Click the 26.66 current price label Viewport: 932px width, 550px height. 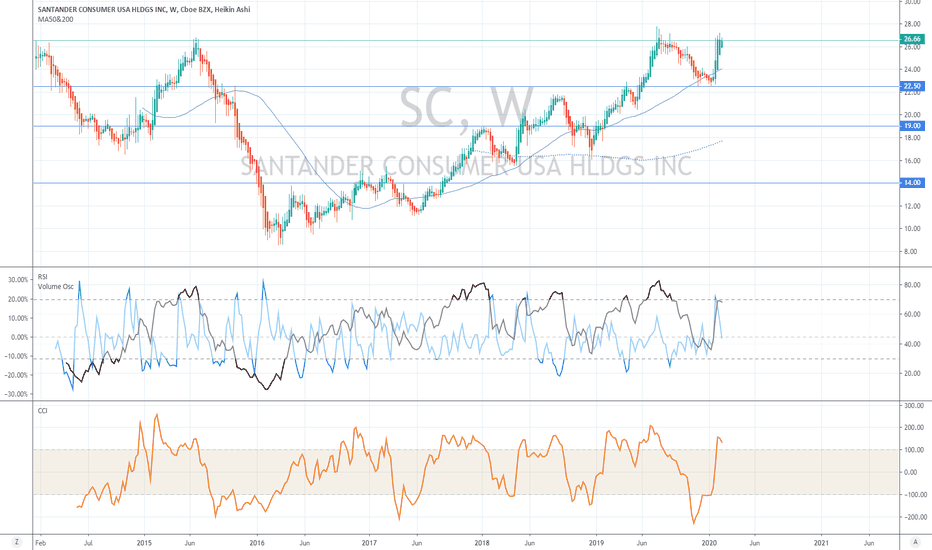[912, 39]
